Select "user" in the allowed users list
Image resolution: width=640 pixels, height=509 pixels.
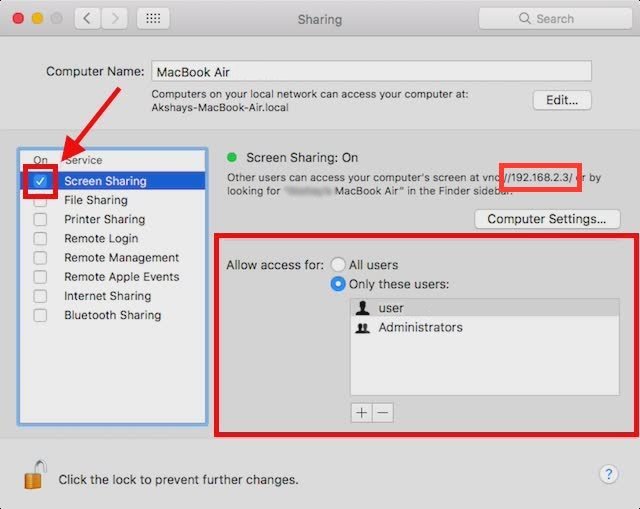(x=390, y=308)
